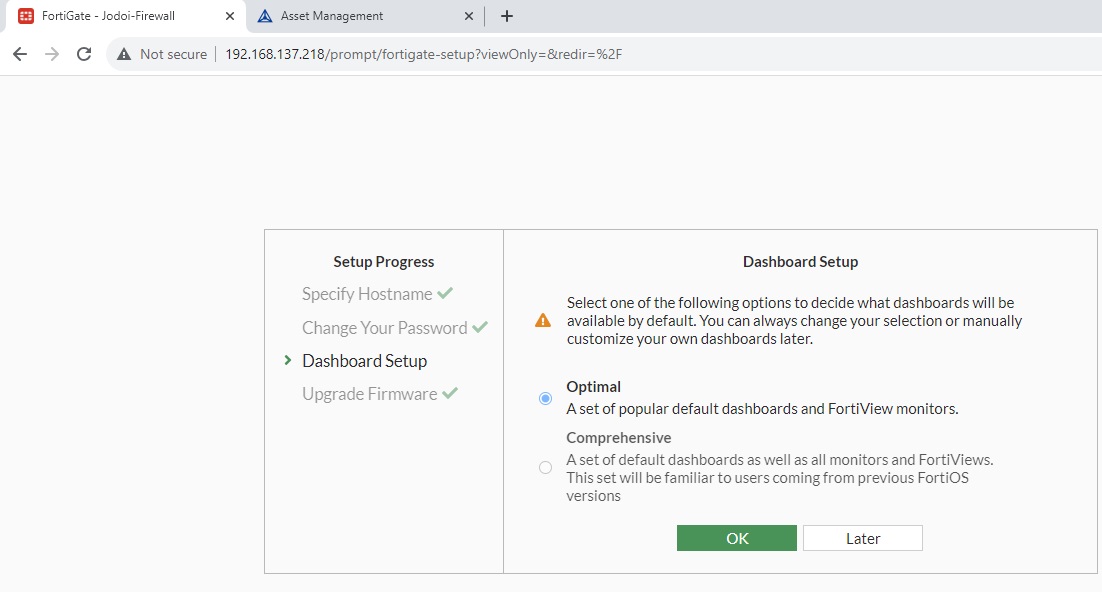Select the Change Your Password step
This screenshot has height=592, width=1102.
(384, 328)
